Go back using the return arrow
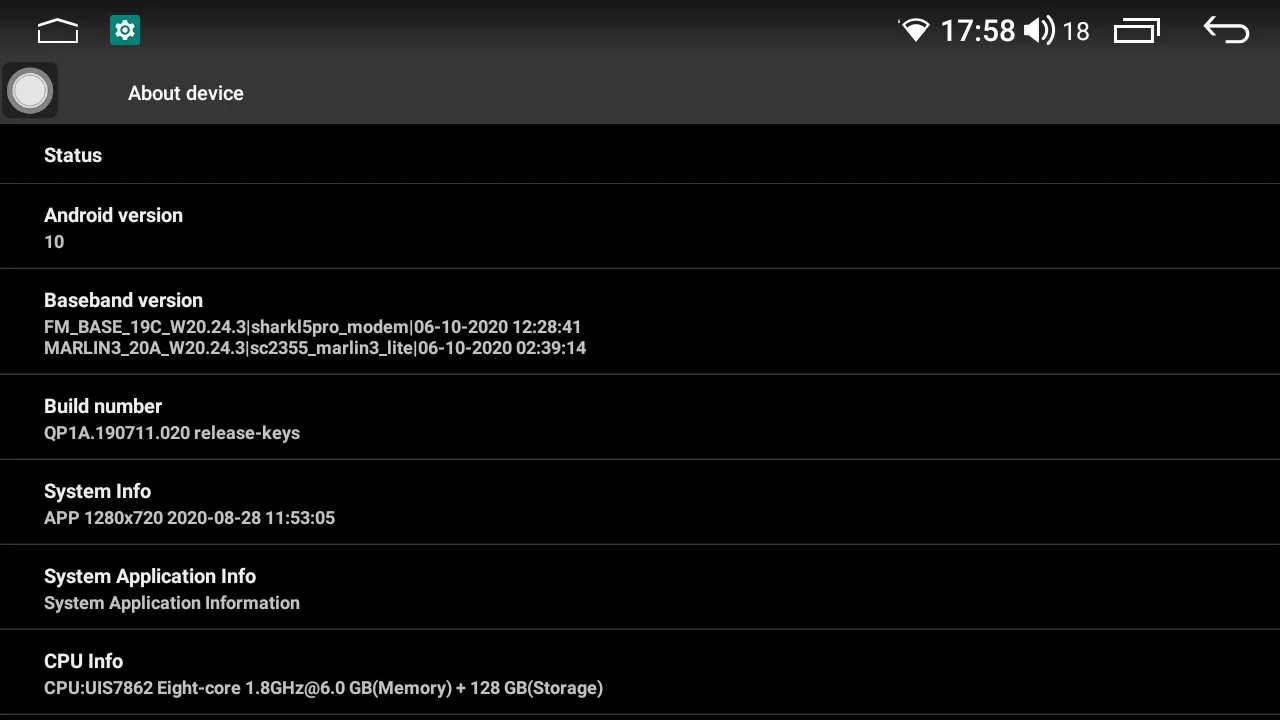 point(1226,30)
